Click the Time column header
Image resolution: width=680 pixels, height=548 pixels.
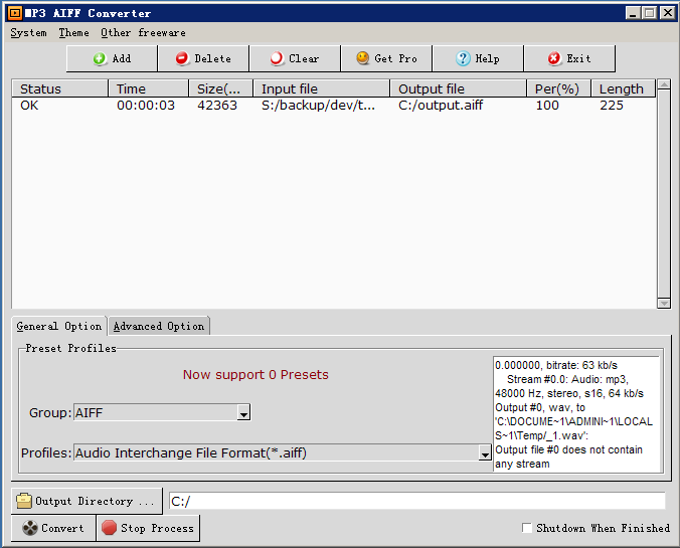148,88
